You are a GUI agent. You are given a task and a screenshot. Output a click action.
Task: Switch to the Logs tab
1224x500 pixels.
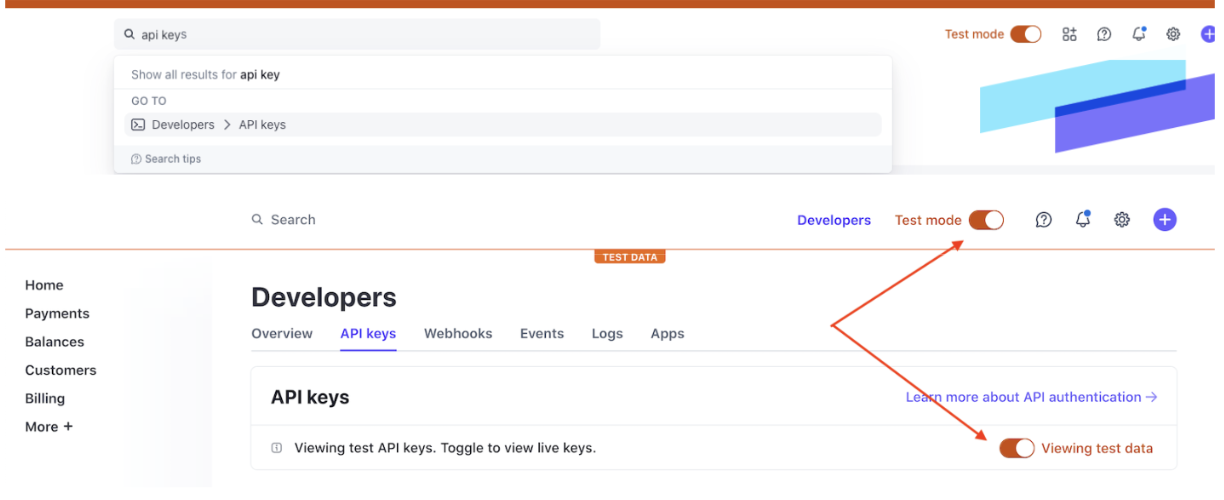[x=607, y=334]
